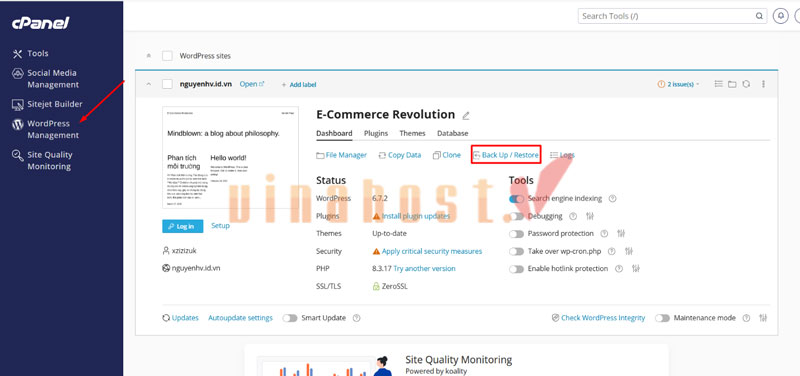Click the xzizizuk username text

tap(184, 251)
